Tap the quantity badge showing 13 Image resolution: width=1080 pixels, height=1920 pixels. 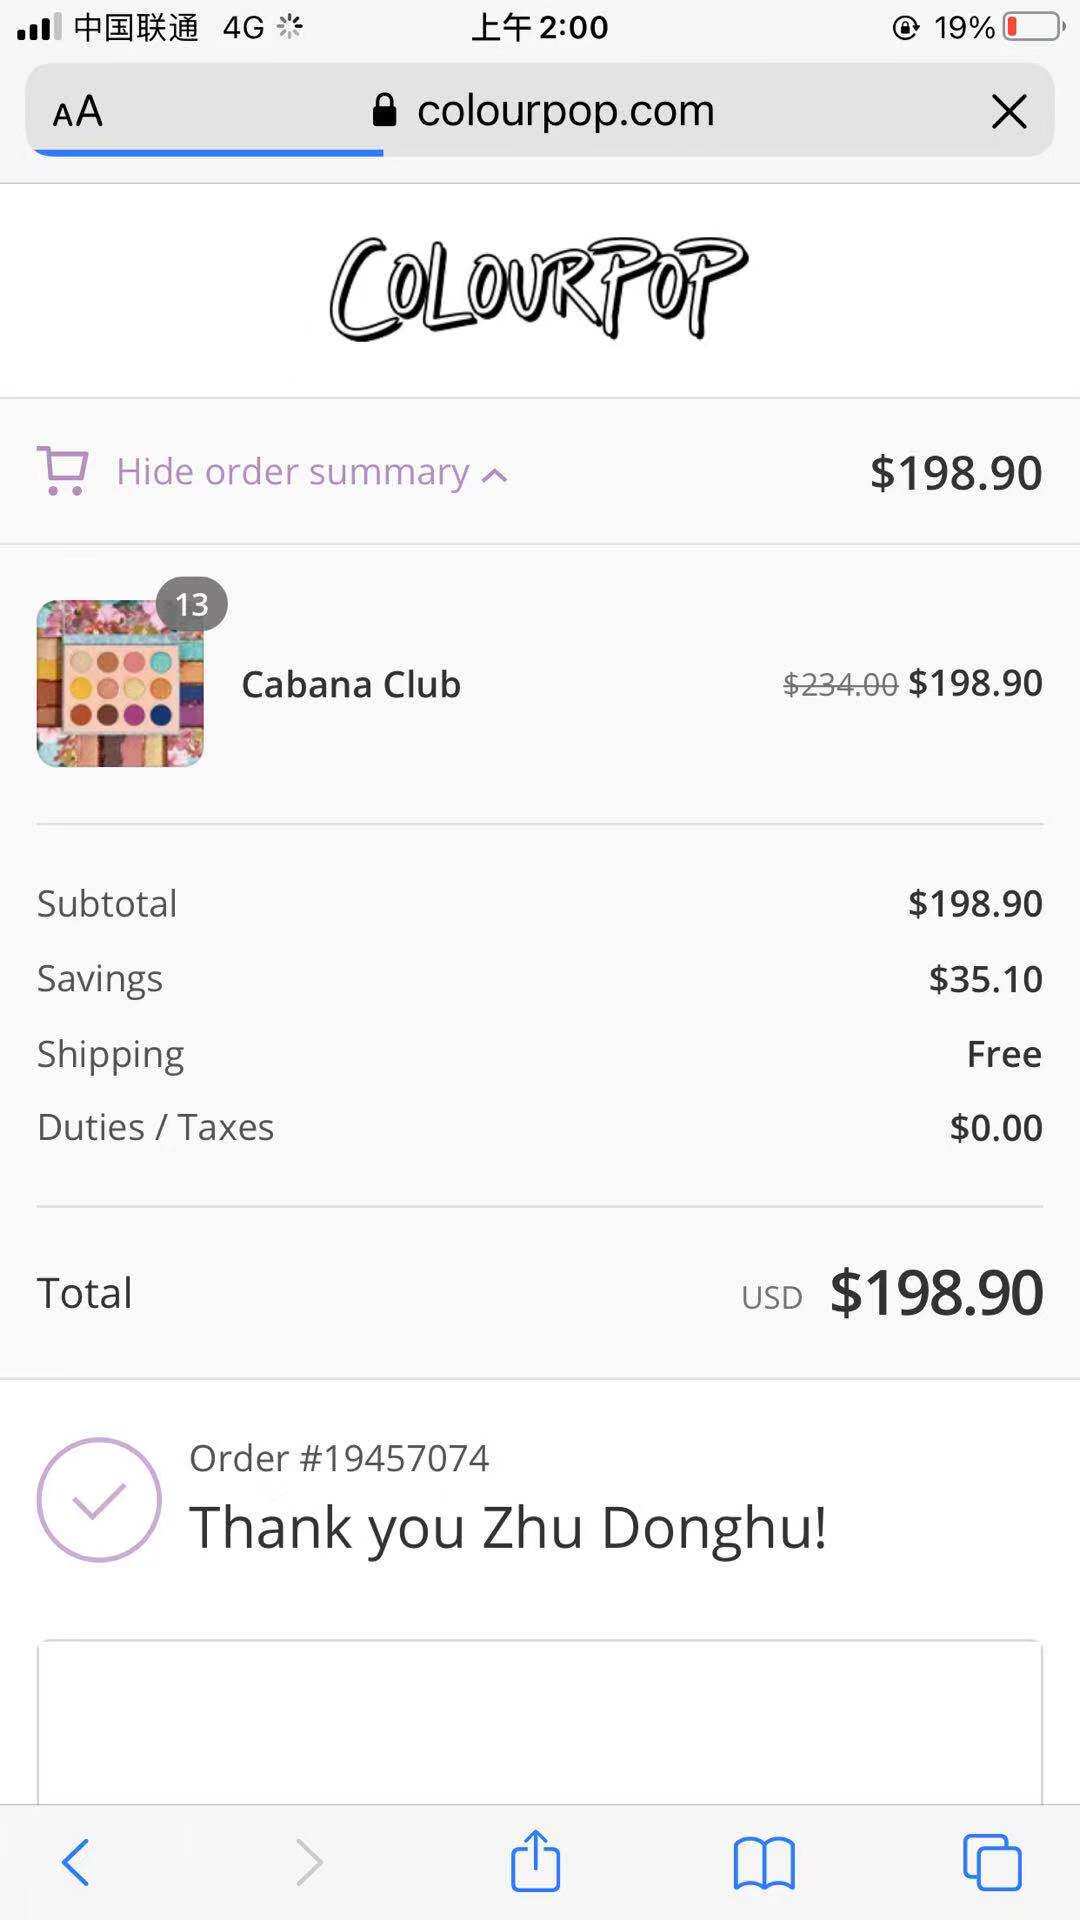coord(191,604)
